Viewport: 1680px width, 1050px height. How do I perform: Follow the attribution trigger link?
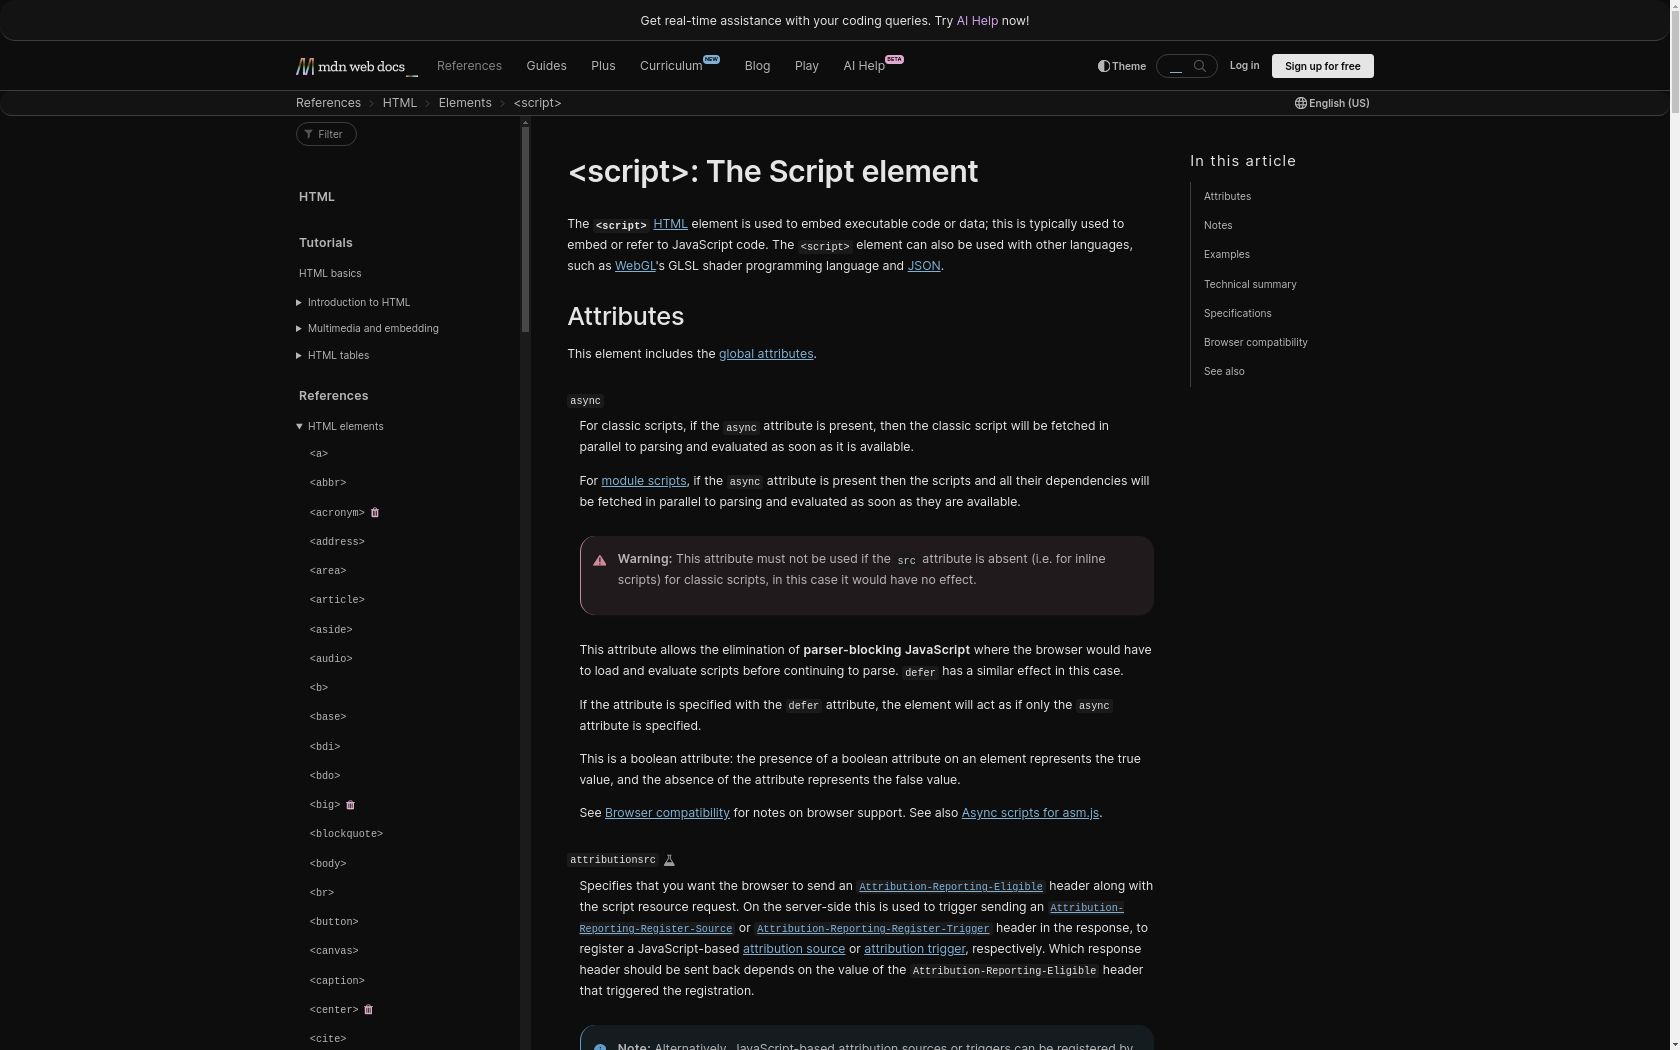[x=915, y=949]
